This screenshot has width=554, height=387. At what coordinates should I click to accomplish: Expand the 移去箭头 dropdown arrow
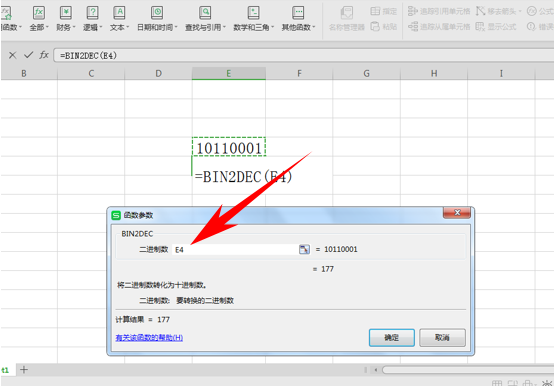[x=520, y=12]
